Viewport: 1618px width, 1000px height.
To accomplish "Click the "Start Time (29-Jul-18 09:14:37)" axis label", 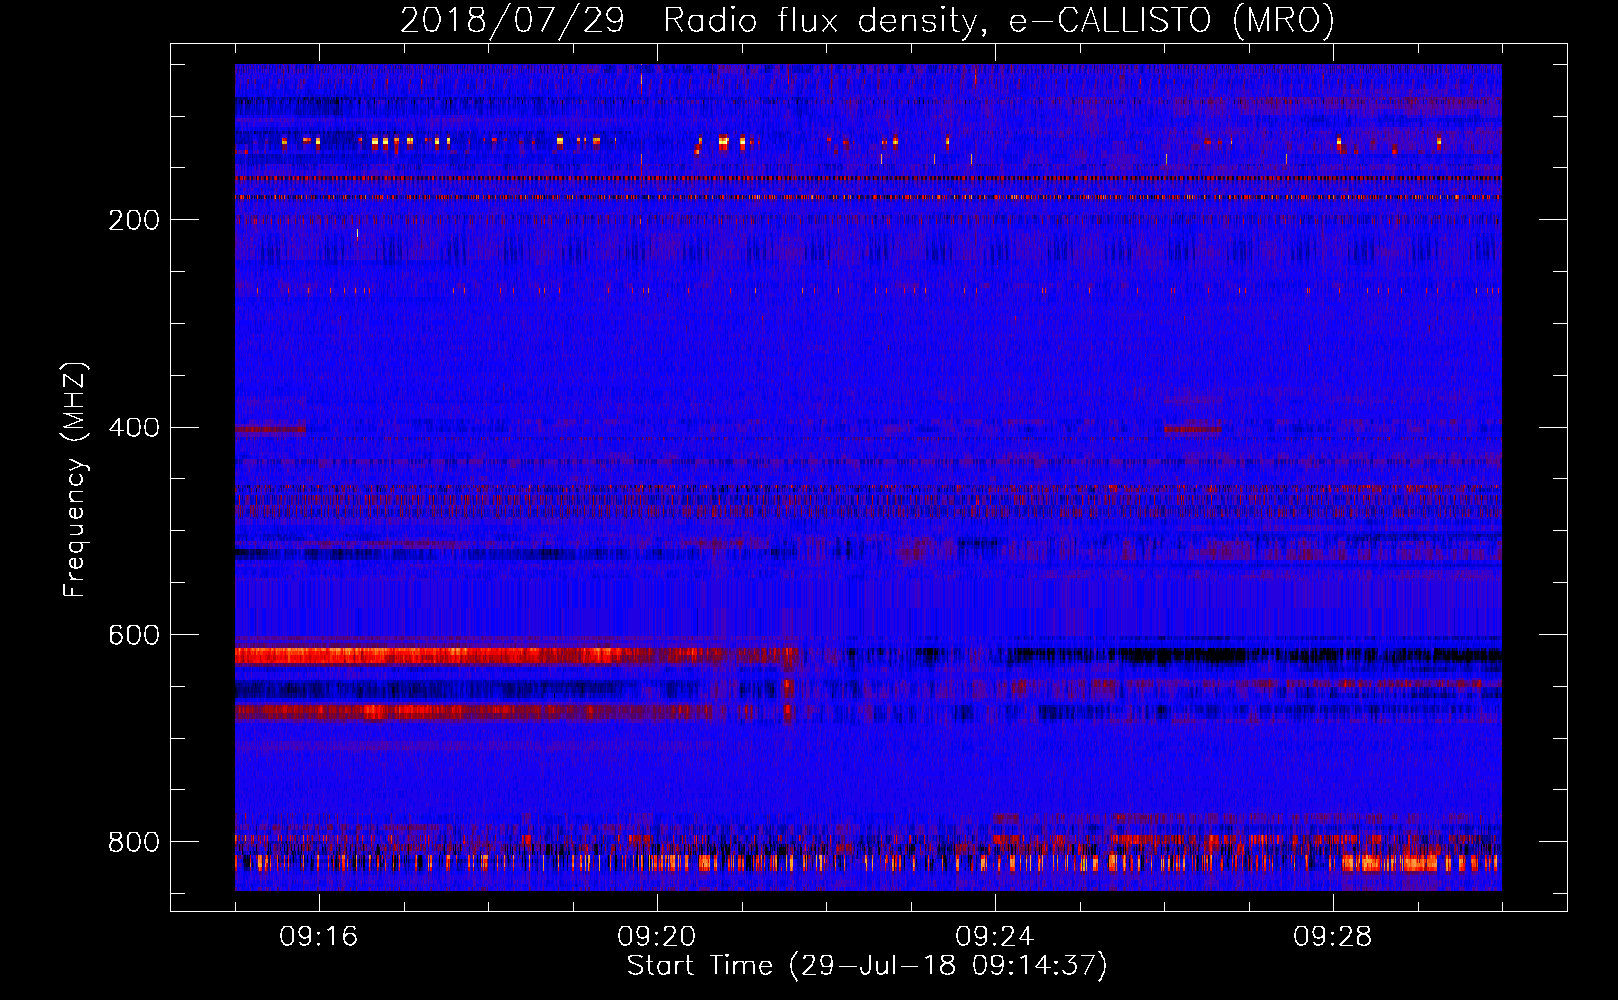I will point(867,966).
